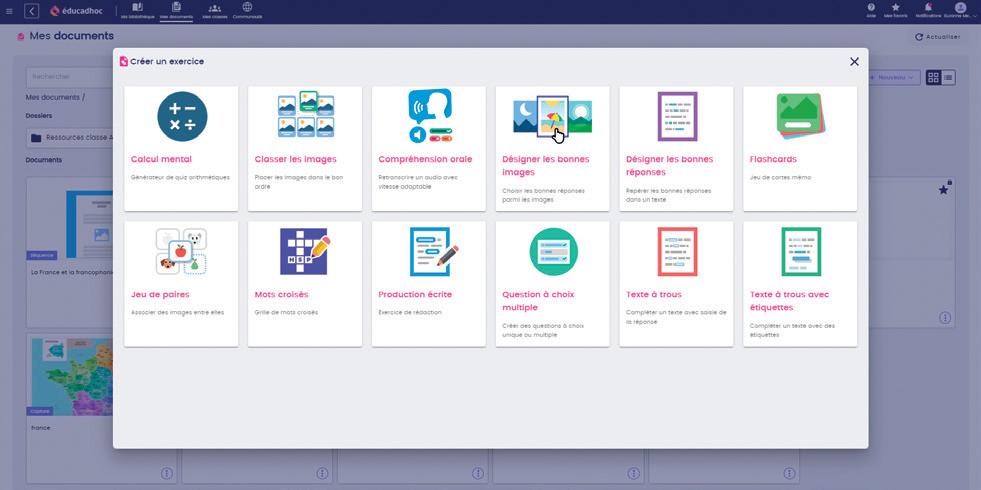This screenshot has height=490, width=981.
Task: Switch to grid view
Action: (x=933, y=78)
